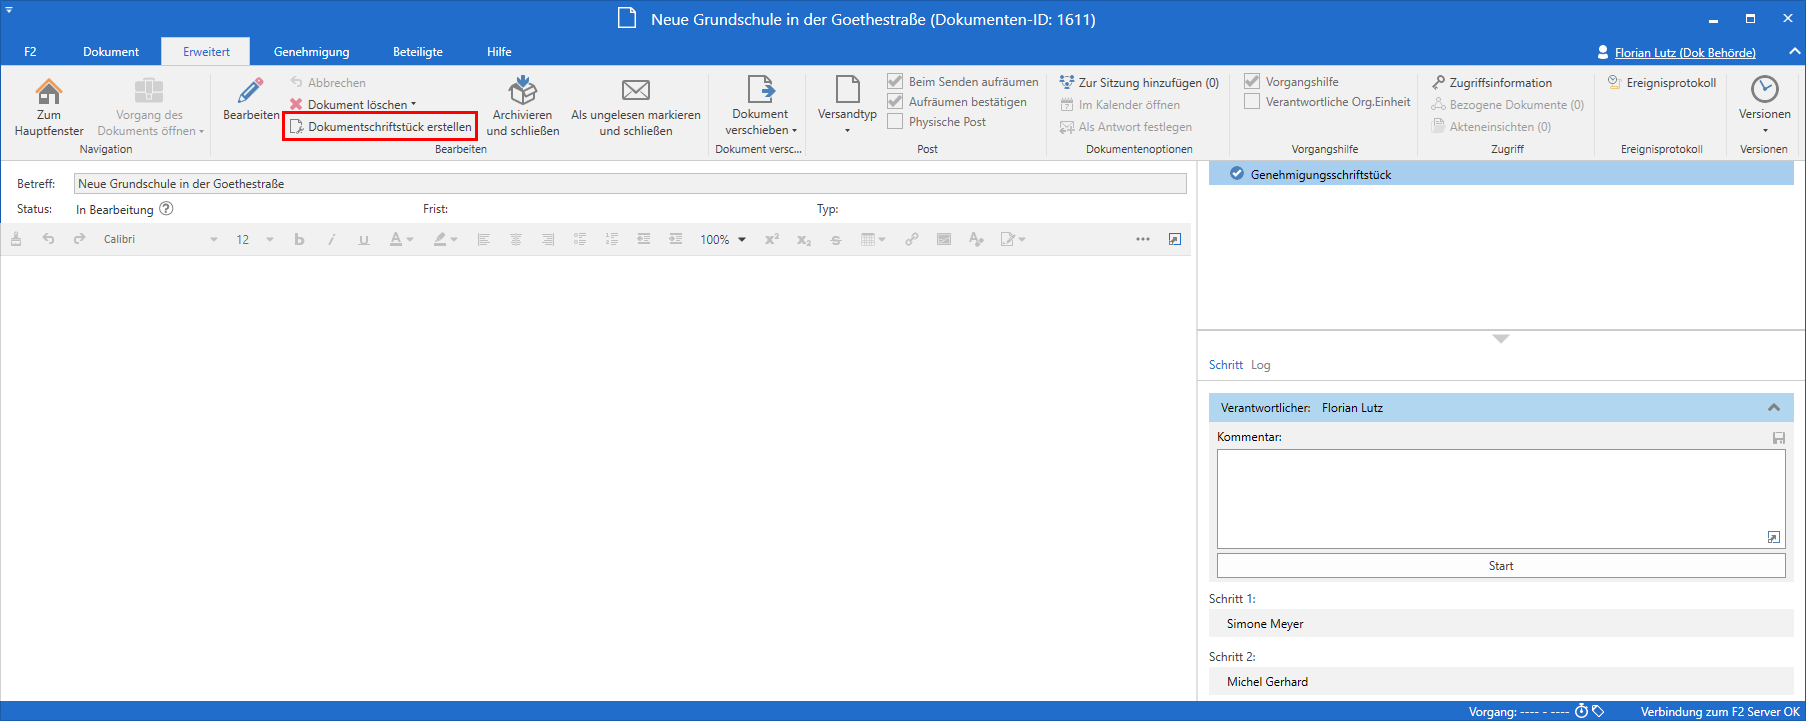
Task: Open the Versionen clock icon
Action: pyautogui.click(x=1764, y=90)
